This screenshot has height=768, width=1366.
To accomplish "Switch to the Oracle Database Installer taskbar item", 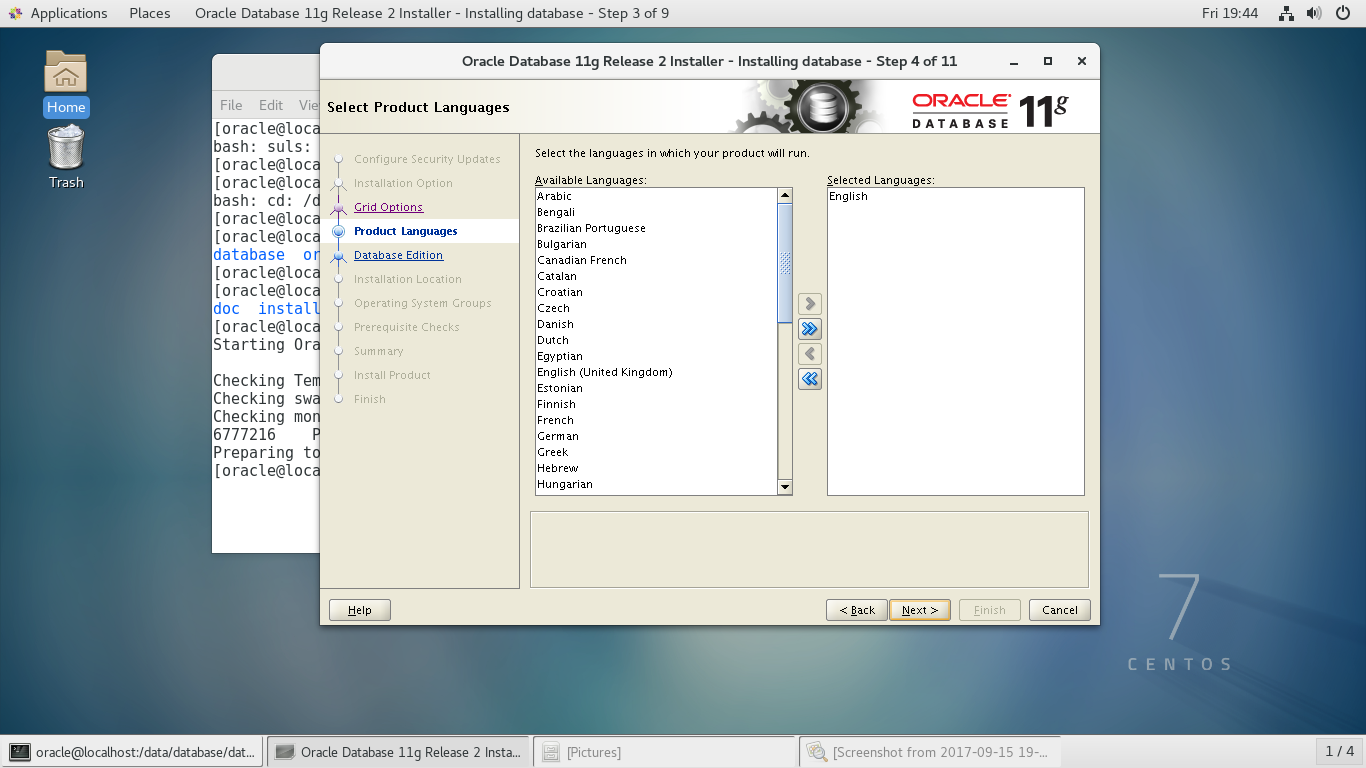I will [x=399, y=752].
